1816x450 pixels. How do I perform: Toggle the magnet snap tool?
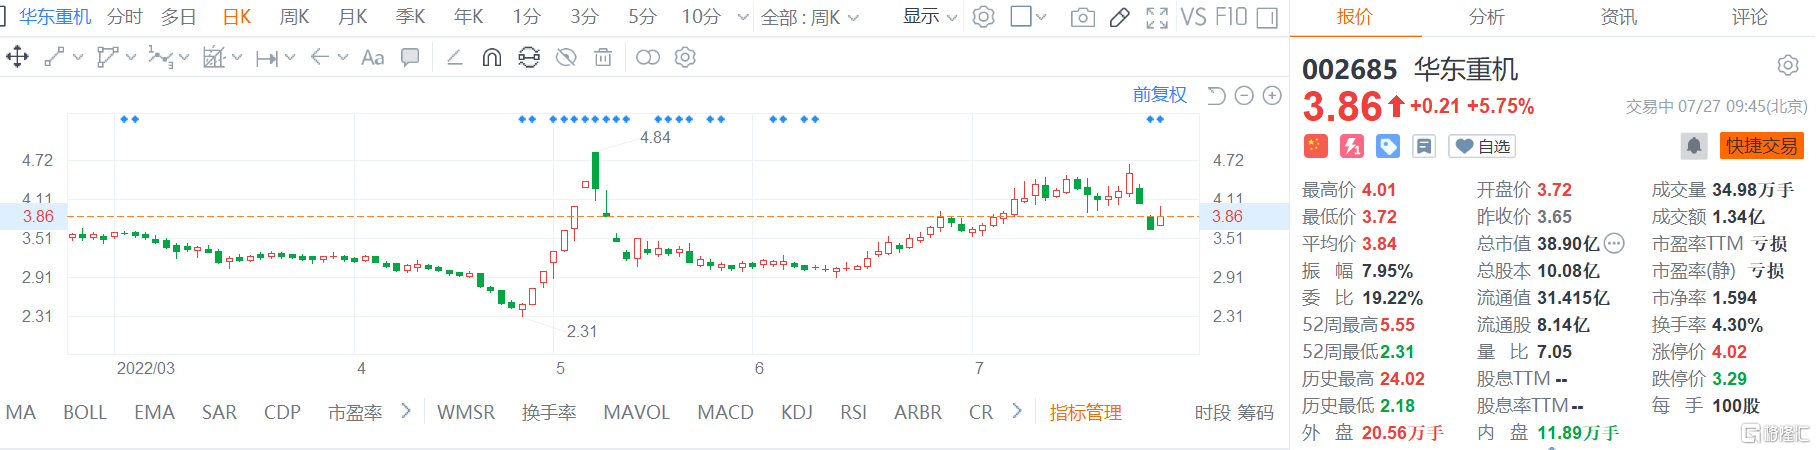[x=491, y=57]
